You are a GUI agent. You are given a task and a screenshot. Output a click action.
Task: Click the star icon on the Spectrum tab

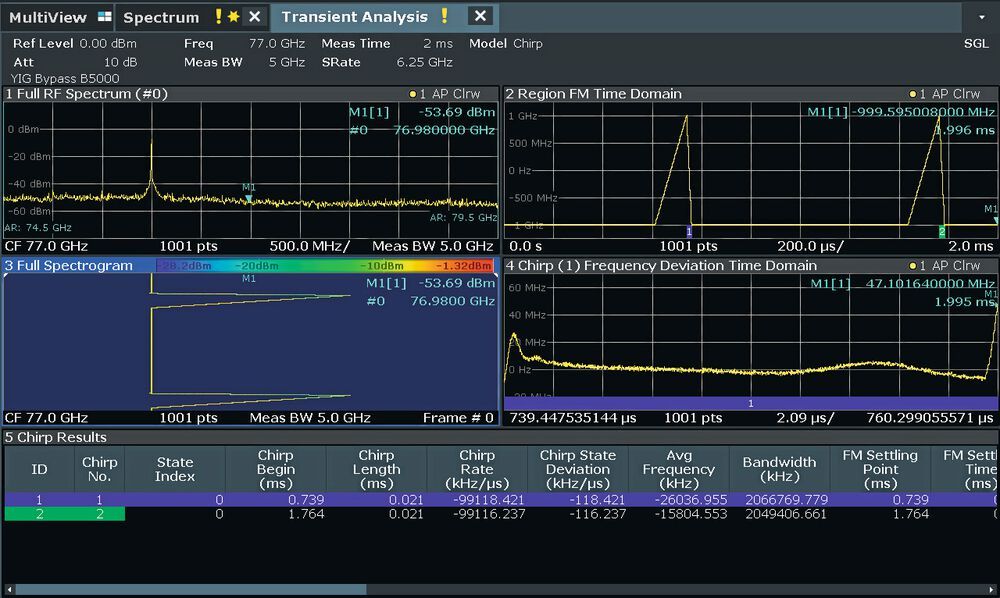(234, 17)
